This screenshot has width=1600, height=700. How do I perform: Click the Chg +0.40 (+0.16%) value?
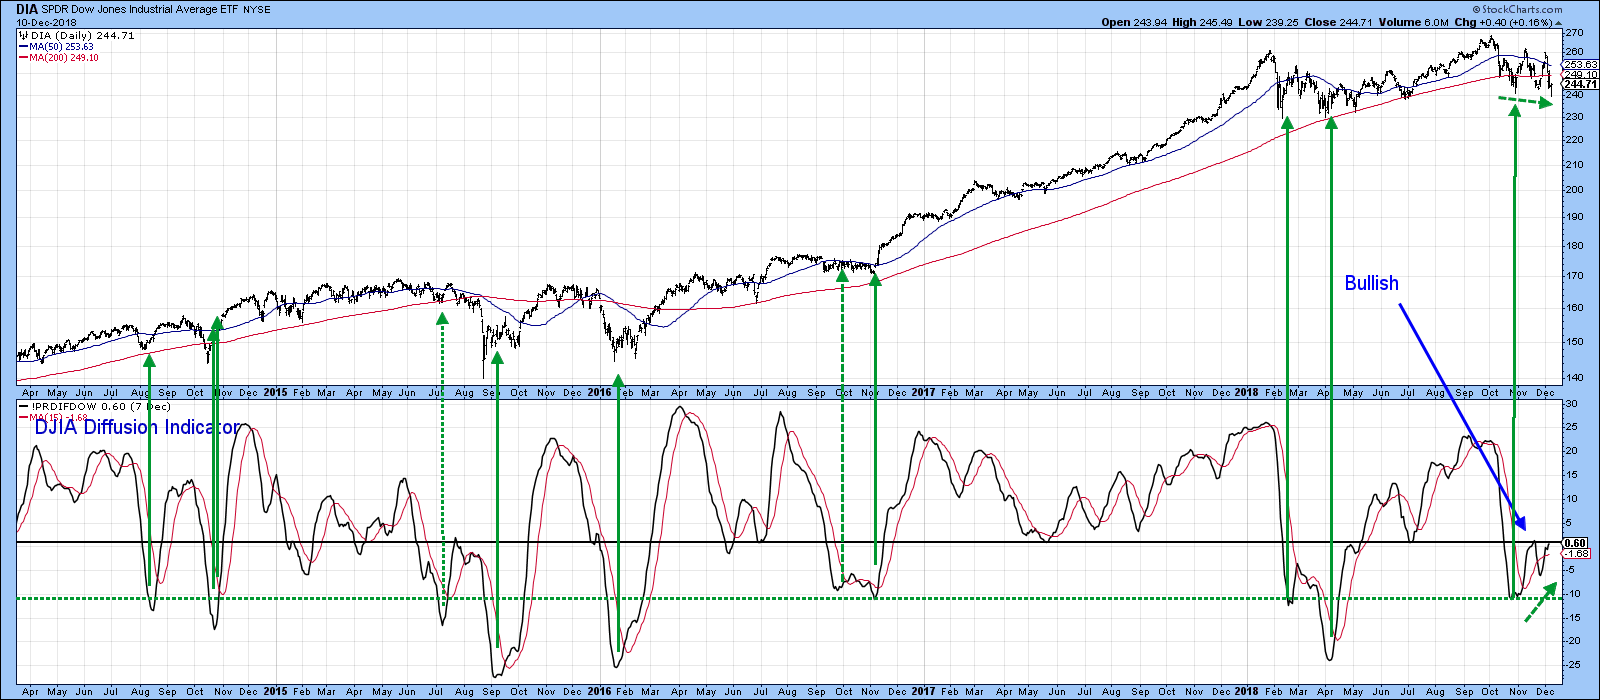(x=1504, y=22)
